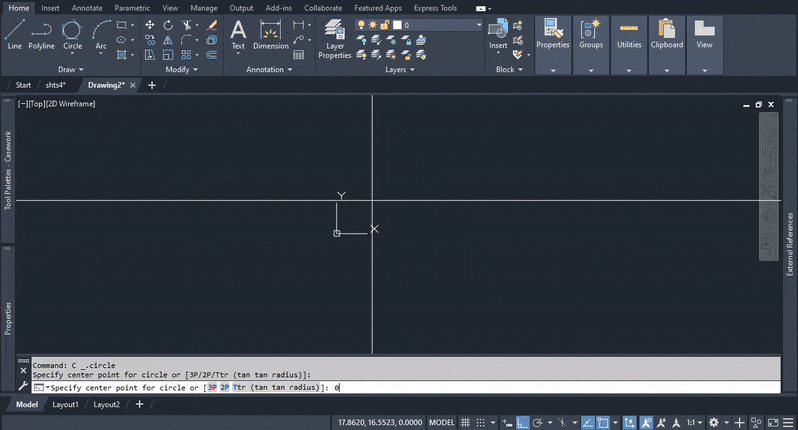Expand the Layers panel flyout
Screen dimensions: 798x430
point(400,69)
